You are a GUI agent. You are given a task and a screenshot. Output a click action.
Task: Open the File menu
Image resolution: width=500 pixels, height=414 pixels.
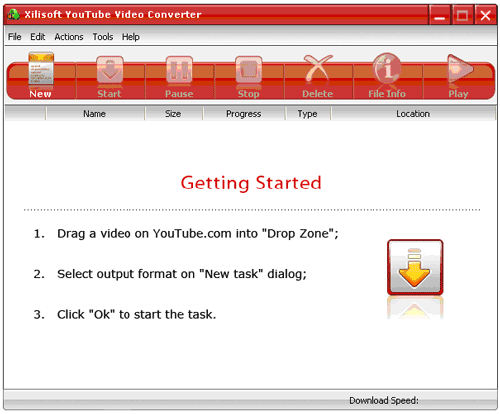pos(15,37)
